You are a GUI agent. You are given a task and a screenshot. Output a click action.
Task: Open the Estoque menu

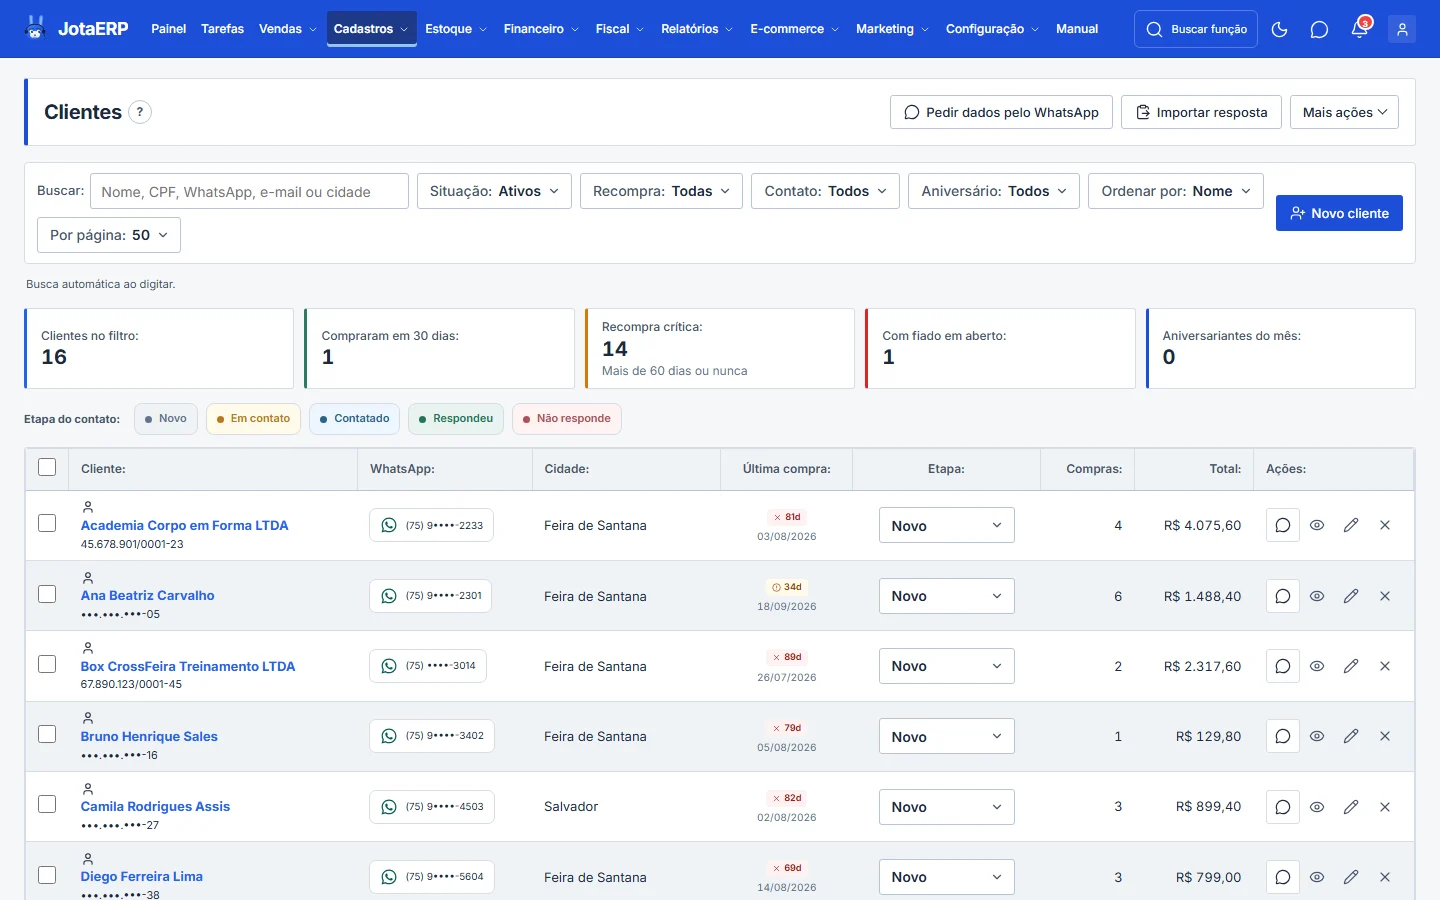[x=456, y=29]
